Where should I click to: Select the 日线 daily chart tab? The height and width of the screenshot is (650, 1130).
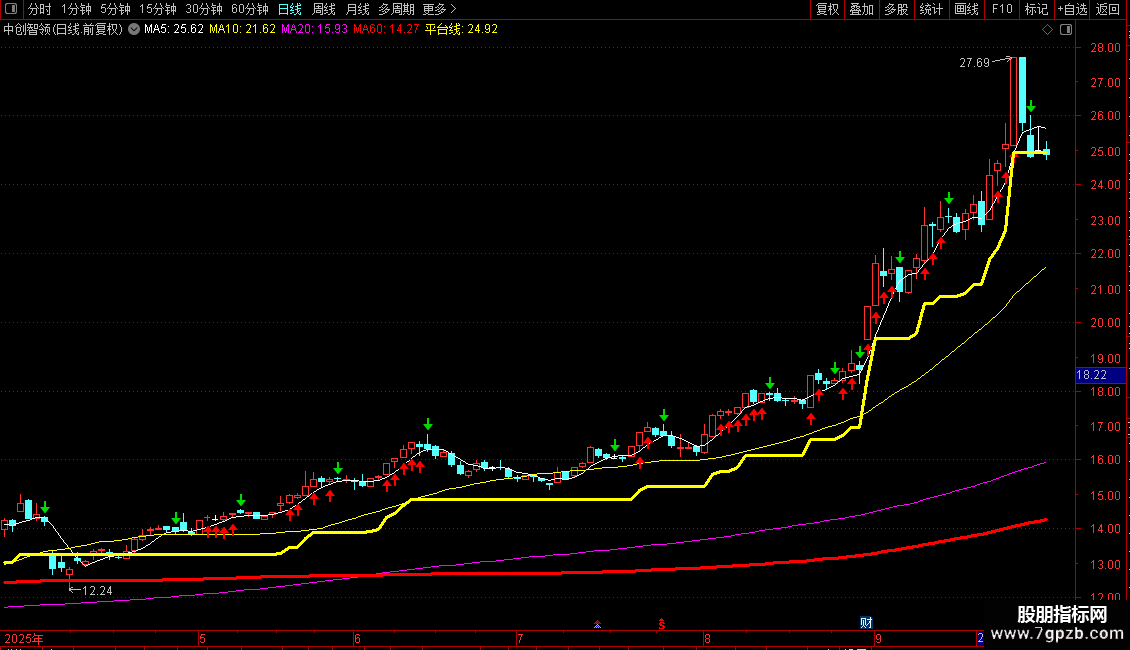290,9
